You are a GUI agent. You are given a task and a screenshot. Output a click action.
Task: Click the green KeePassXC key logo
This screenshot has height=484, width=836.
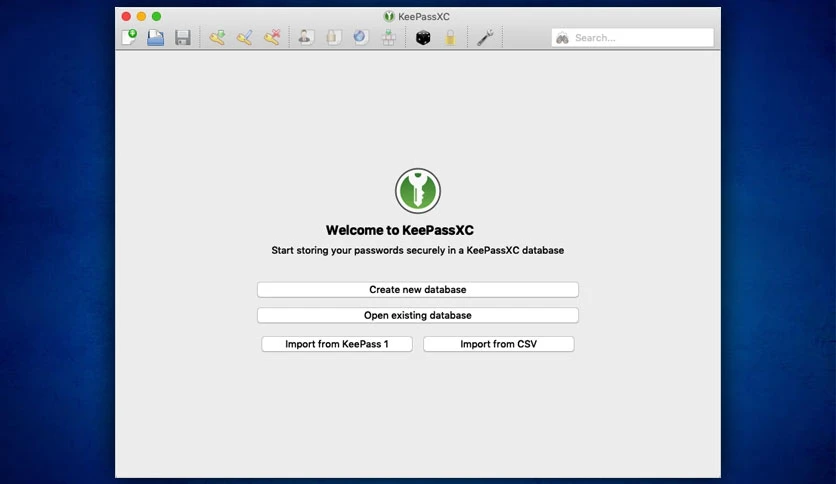pyautogui.click(x=418, y=191)
